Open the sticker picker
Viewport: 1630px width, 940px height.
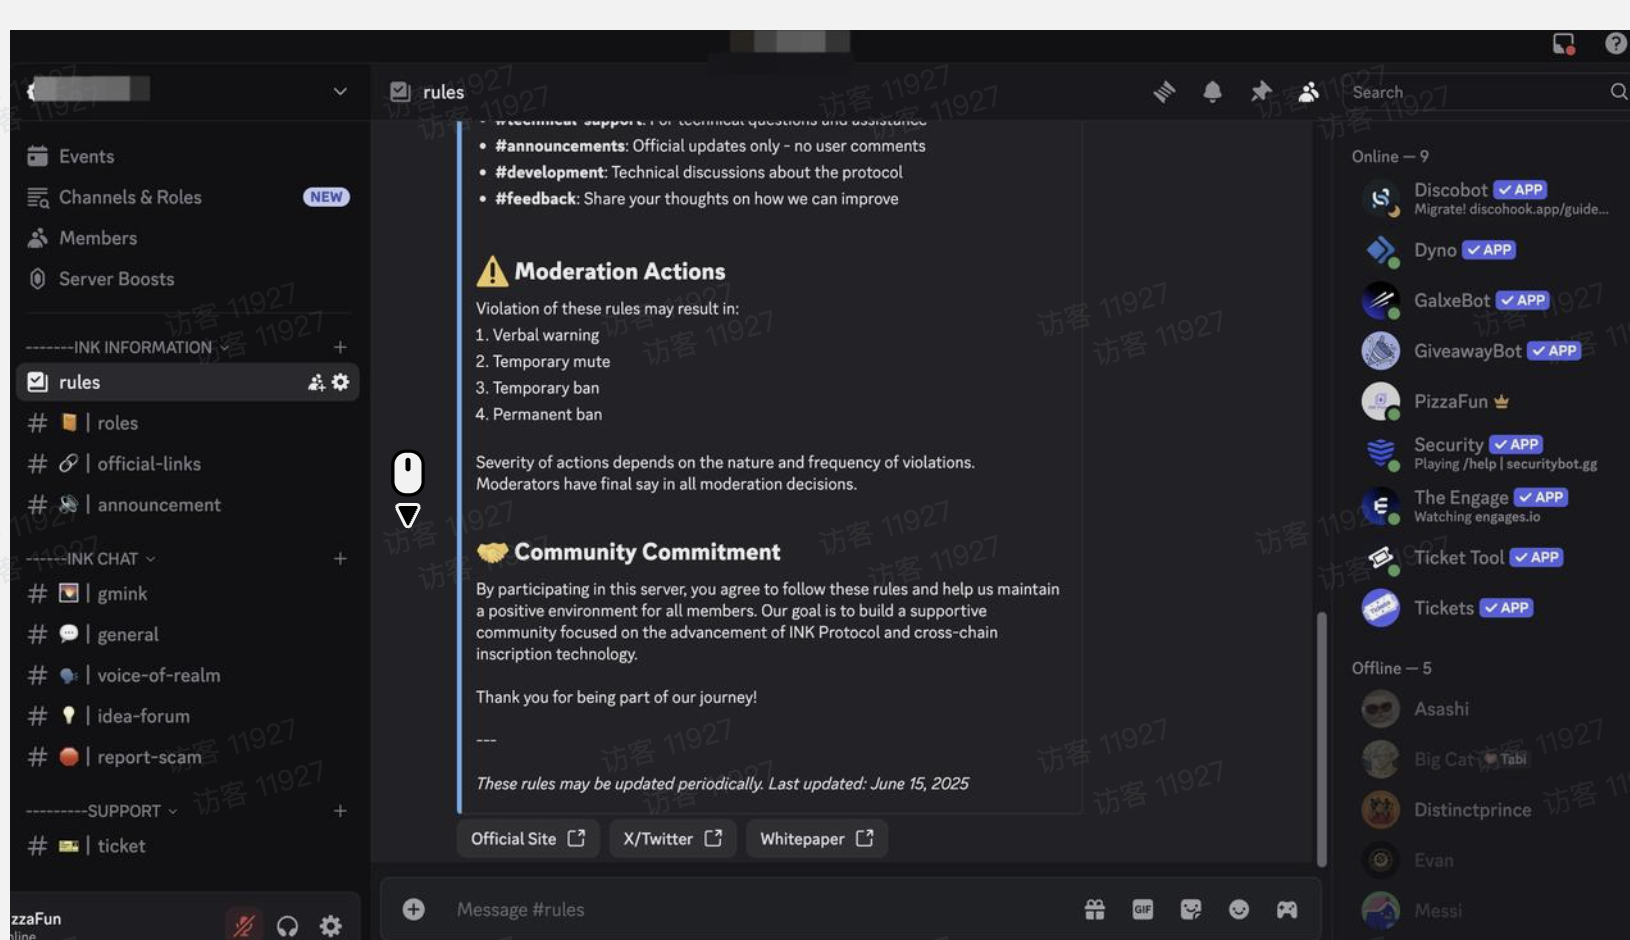click(x=1191, y=910)
